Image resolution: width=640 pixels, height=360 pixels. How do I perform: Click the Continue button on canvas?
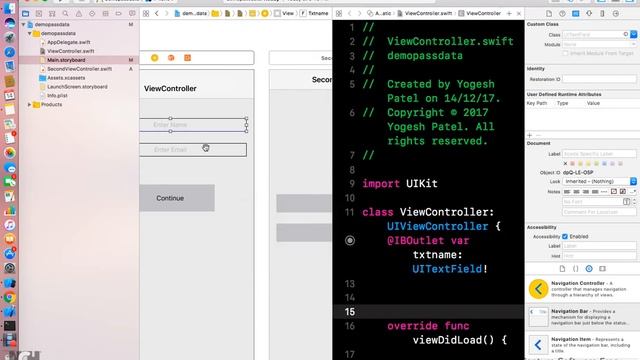(x=177, y=198)
